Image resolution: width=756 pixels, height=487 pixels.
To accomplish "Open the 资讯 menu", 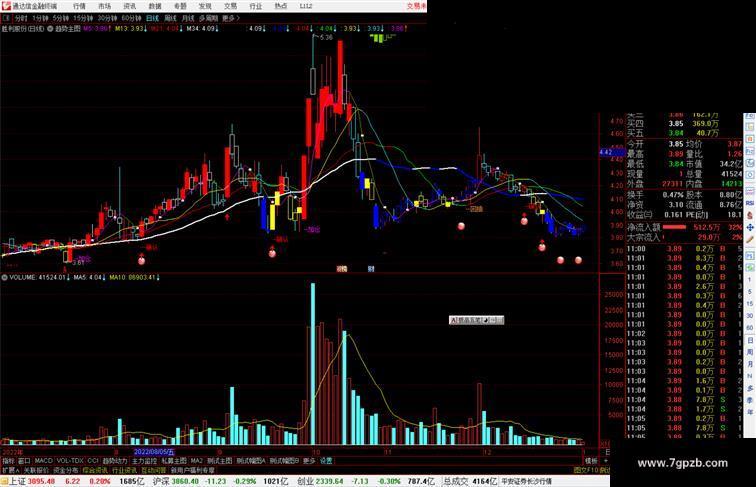I will coord(129,6).
